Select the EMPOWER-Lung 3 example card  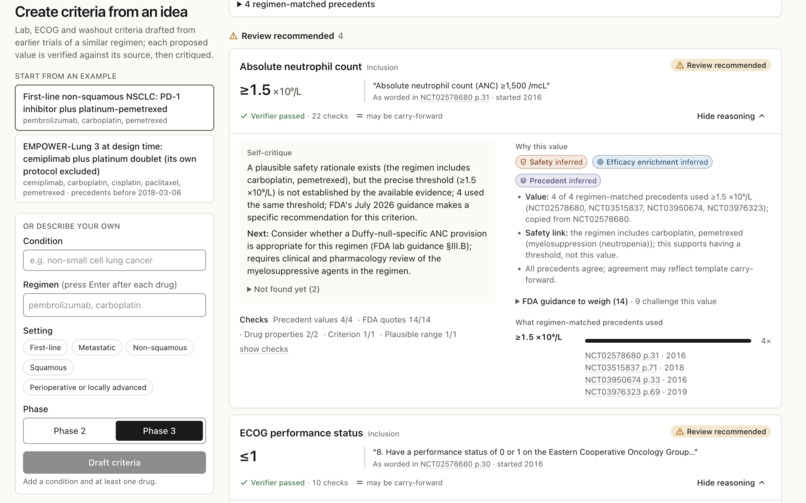114,169
